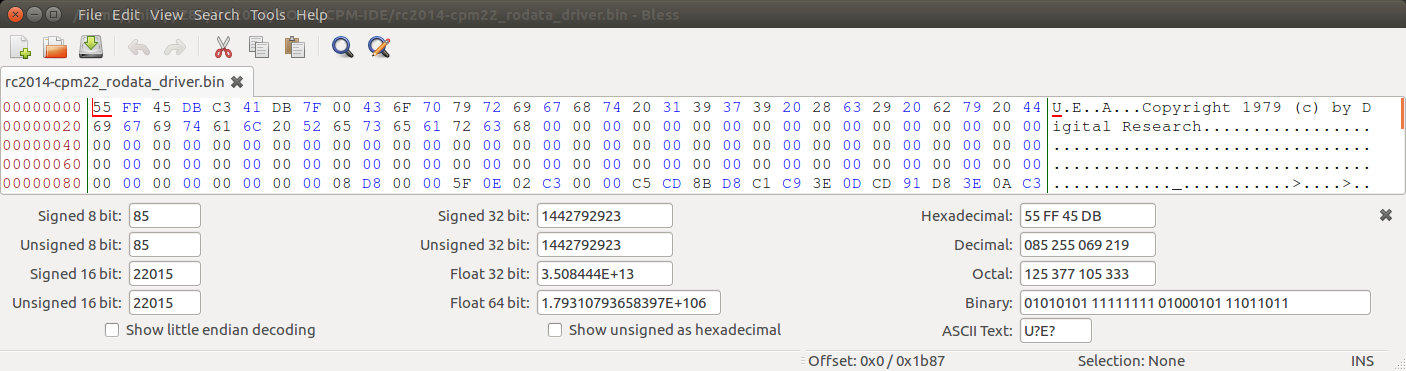1406x371 pixels.
Task: Click the Octal value field
Action: pos(1088,274)
